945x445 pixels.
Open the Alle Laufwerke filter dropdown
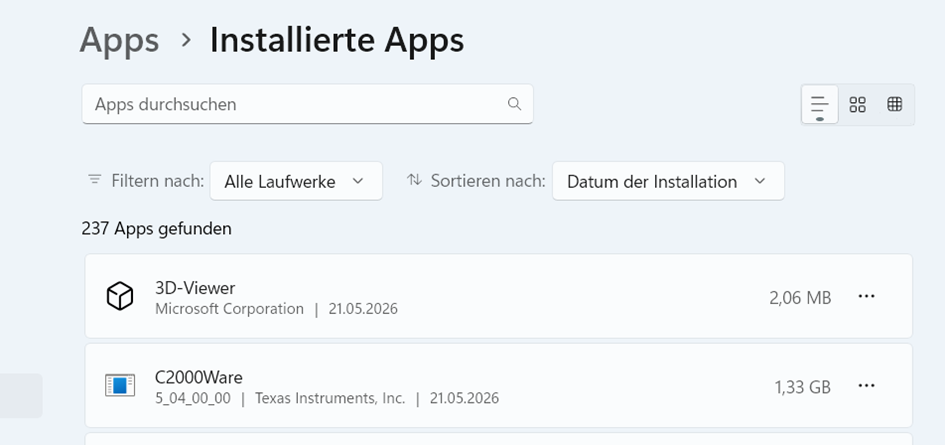point(296,181)
